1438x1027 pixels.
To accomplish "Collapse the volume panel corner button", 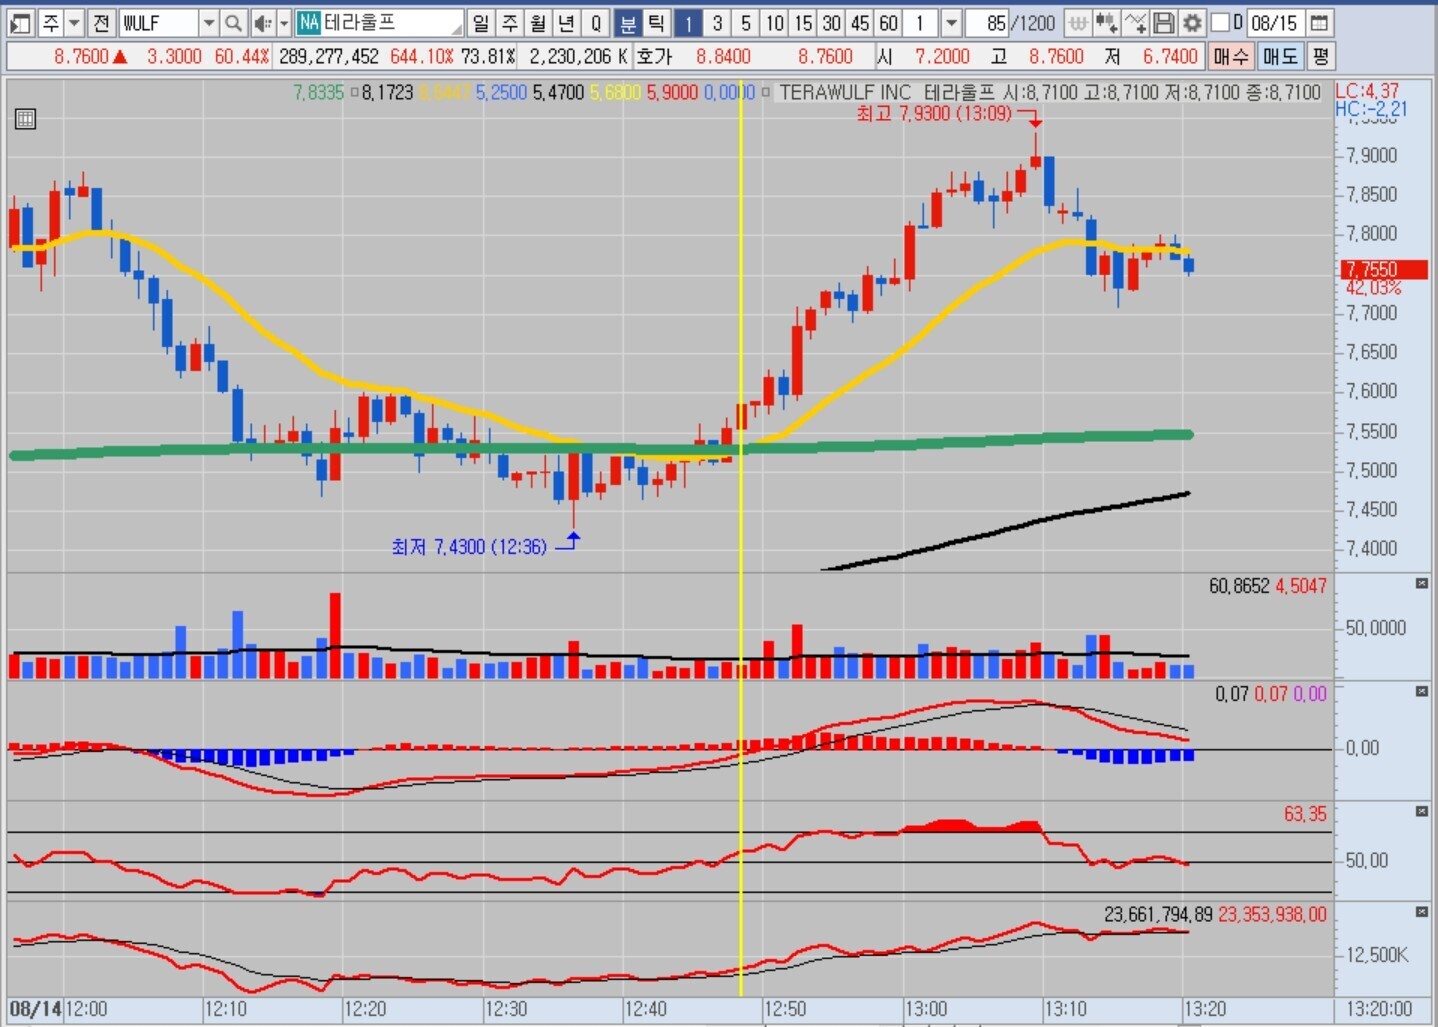I will click(1421, 583).
